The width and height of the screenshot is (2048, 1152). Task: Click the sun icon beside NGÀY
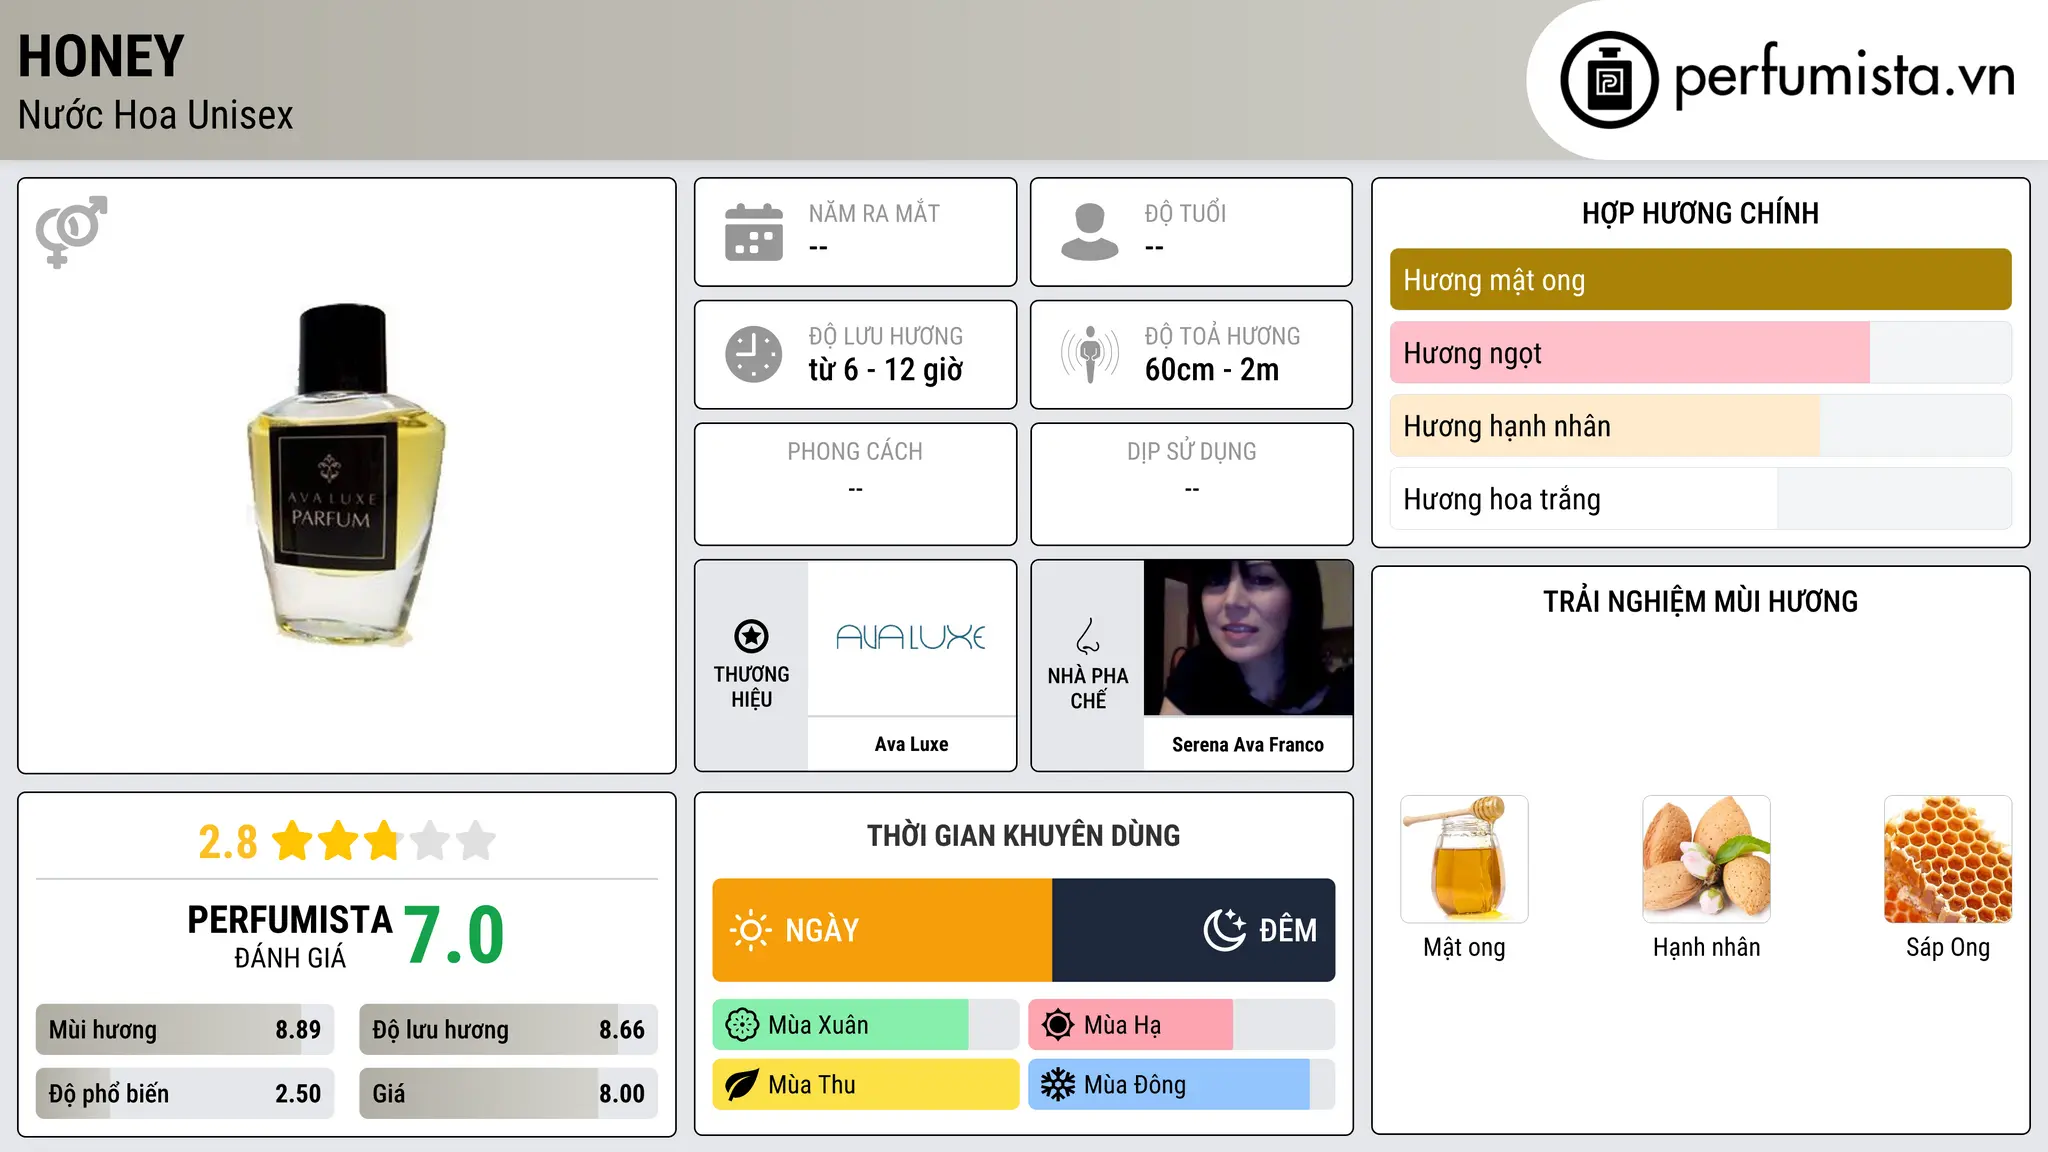750,930
